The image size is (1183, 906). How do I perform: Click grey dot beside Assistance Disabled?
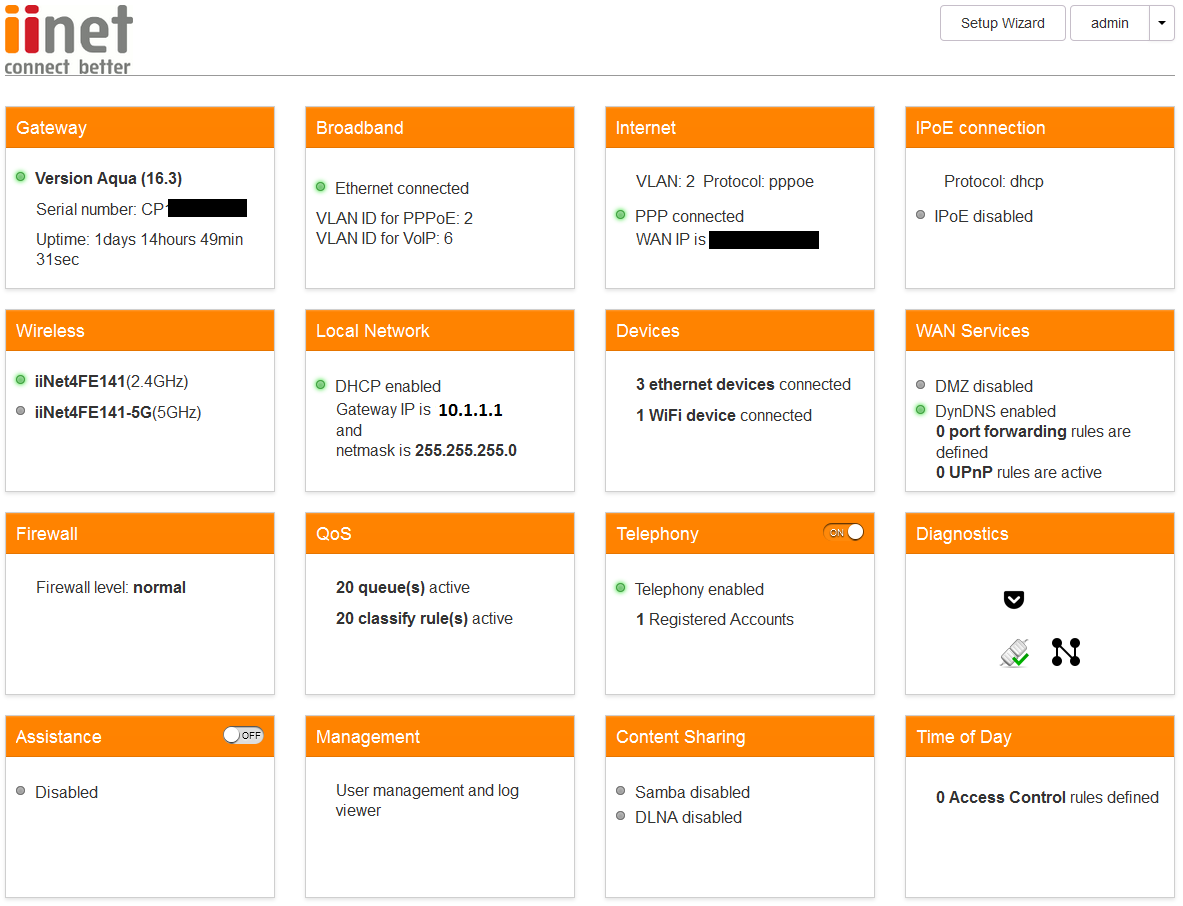coord(21,791)
